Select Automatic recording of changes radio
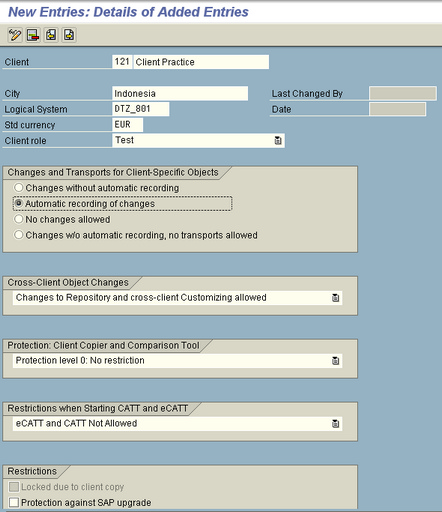 point(19,203)
